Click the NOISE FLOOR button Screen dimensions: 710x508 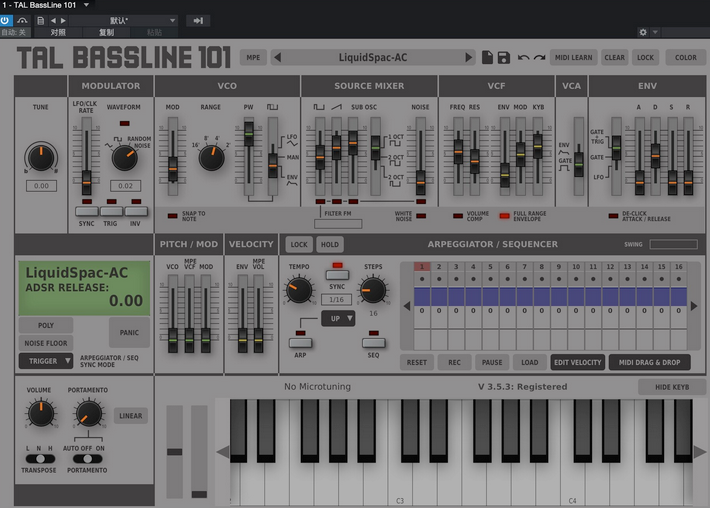46,343
